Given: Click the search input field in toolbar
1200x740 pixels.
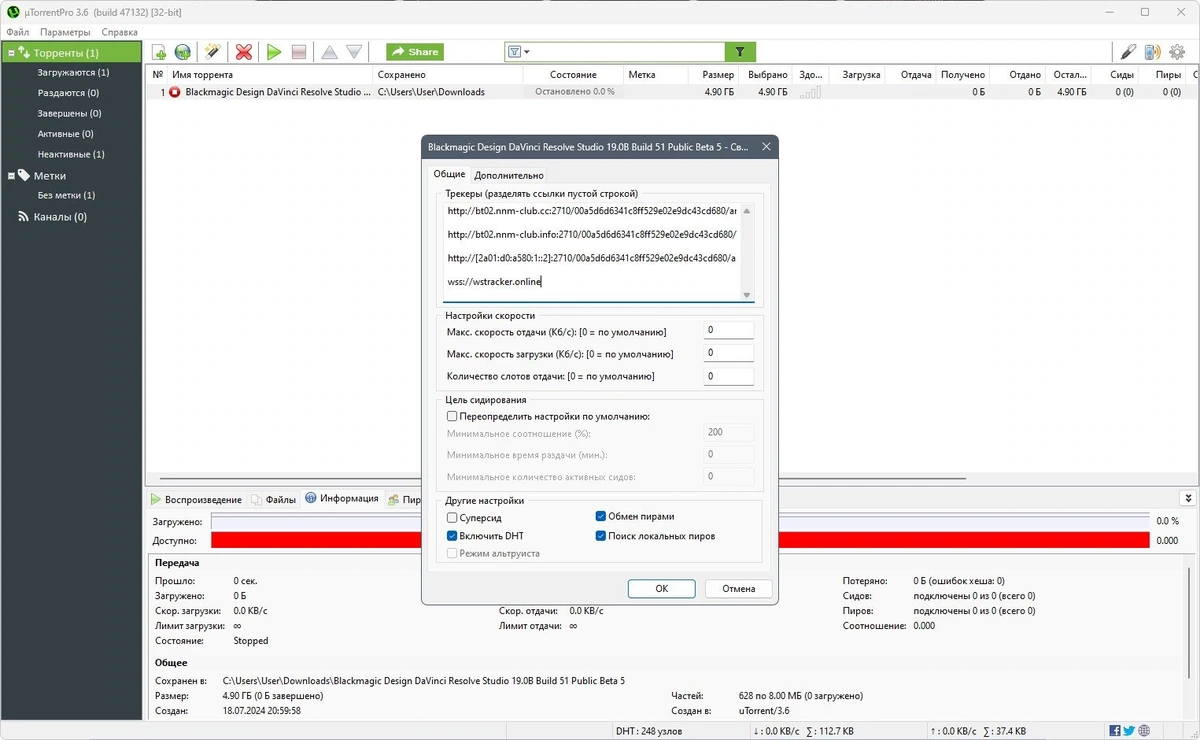Looking at the screenshot, I should 628,52.
